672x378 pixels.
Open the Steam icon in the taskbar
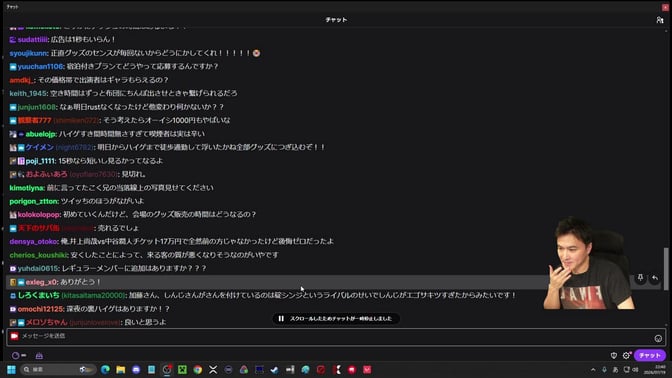coord(275,369)
